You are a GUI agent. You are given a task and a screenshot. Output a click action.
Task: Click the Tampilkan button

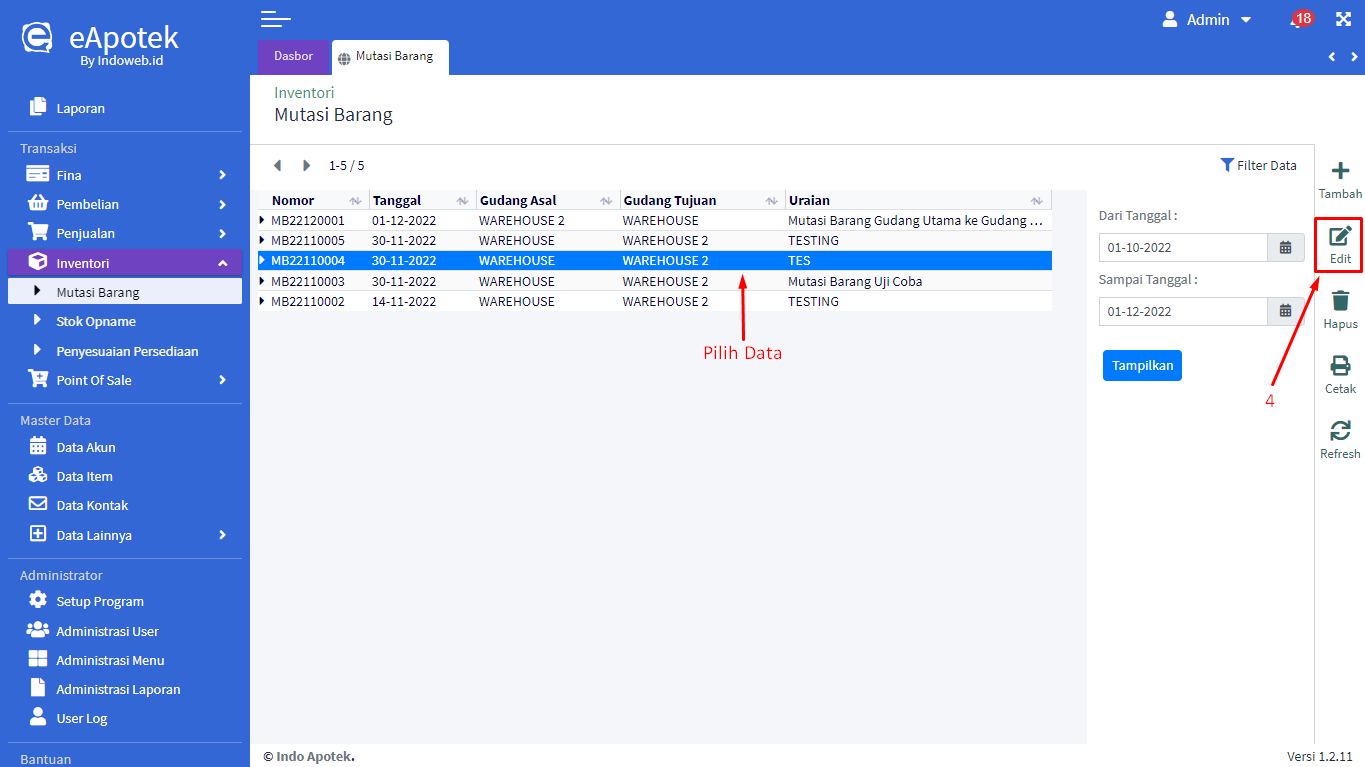pos(1142,366)
